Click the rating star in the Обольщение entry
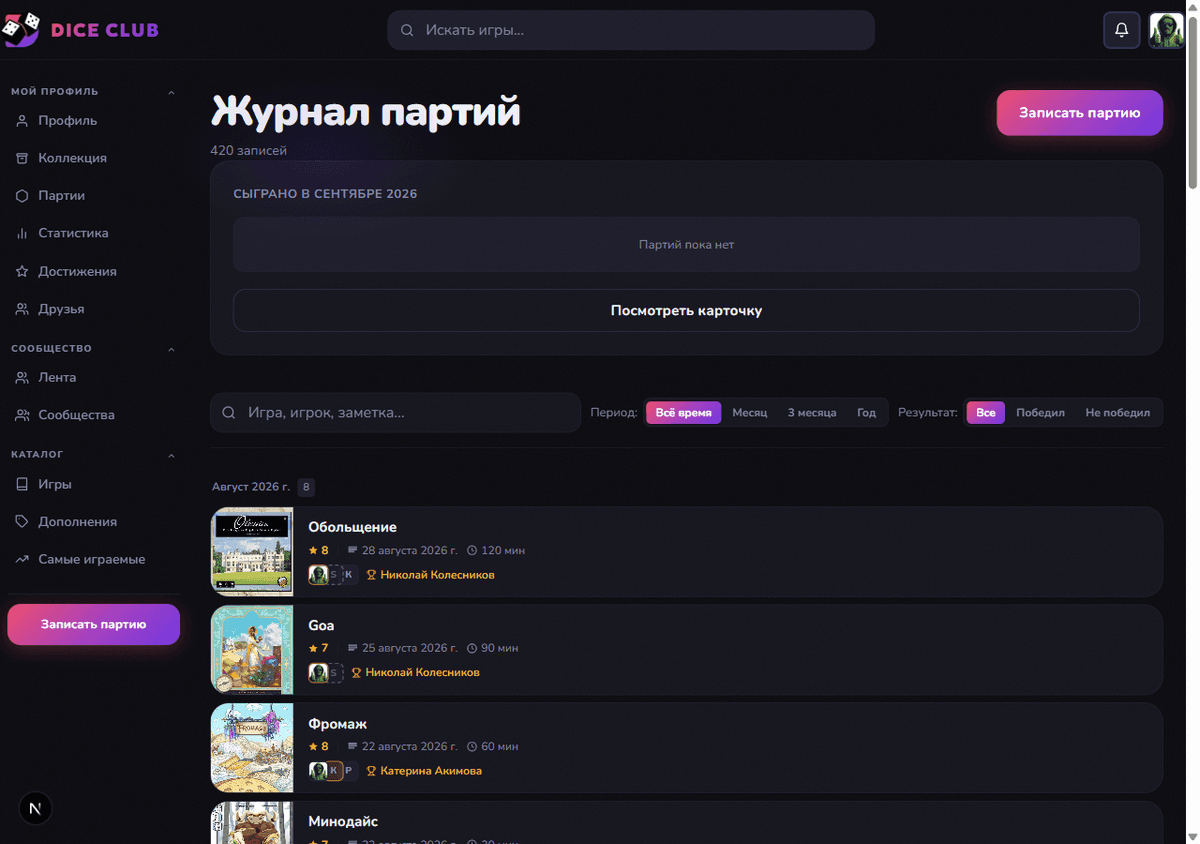This screenshot has width=1200, height=844. click(x=313, y=550)
